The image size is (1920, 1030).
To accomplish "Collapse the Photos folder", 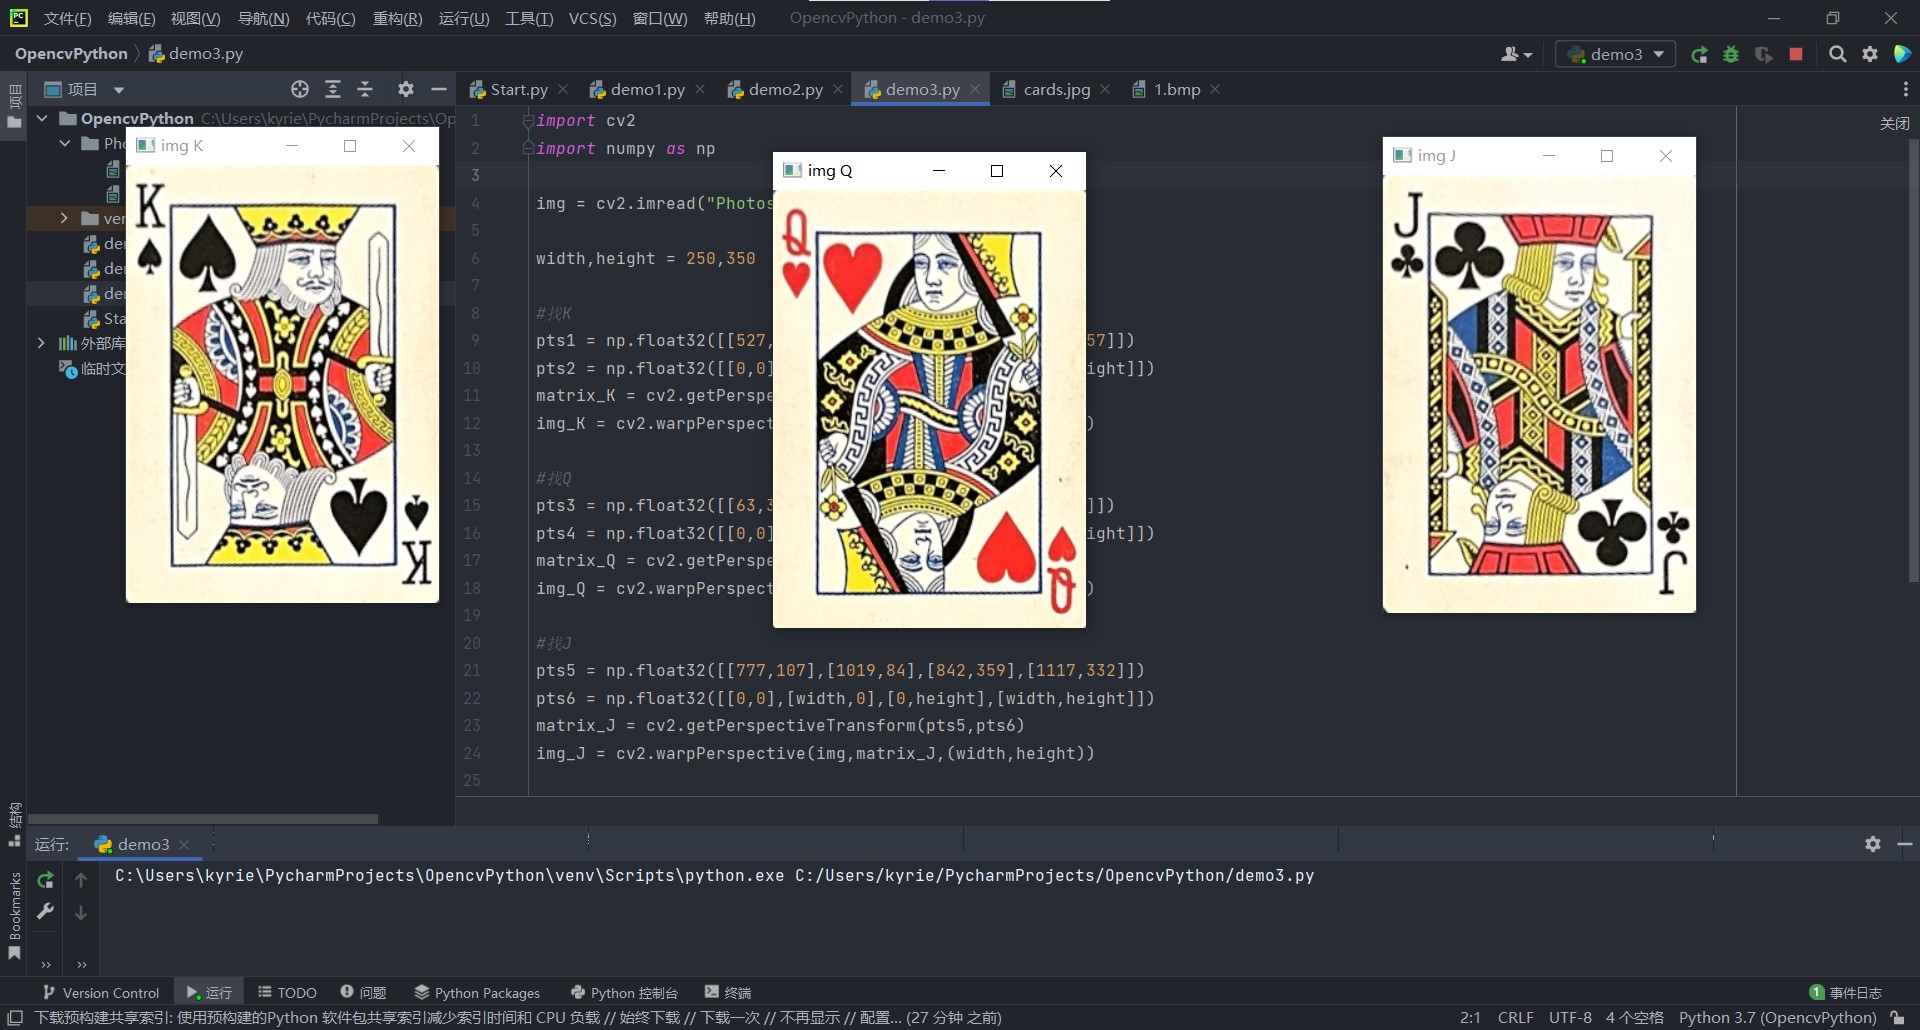I will [x=65, y=143].
